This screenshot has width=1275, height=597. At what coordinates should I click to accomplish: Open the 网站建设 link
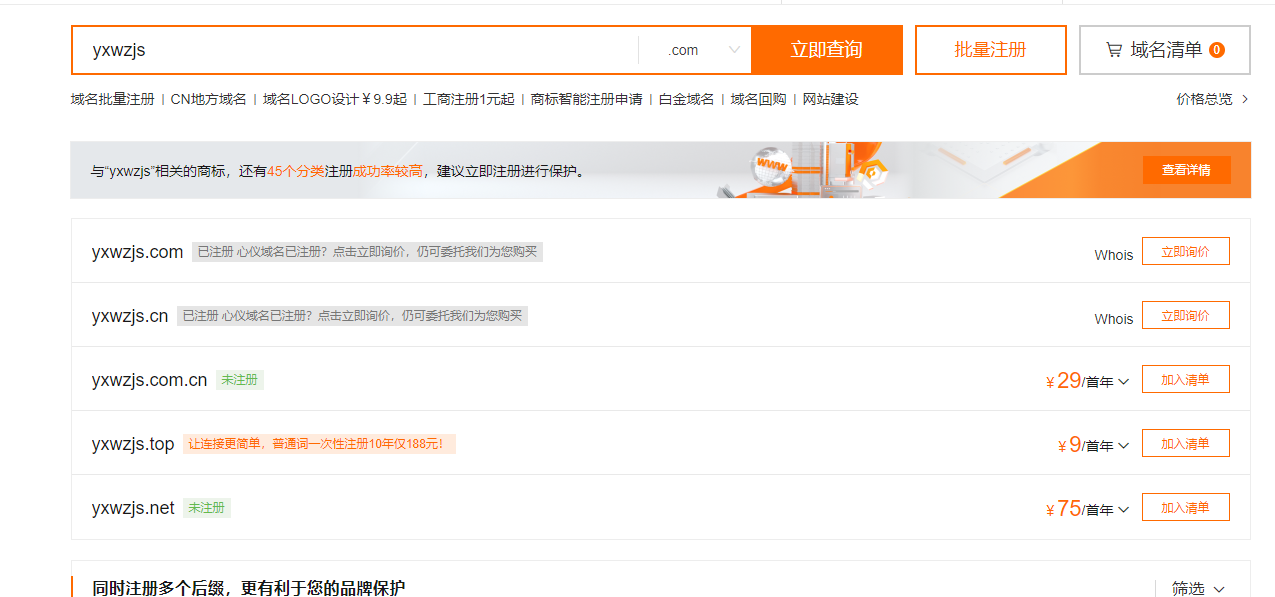tap(831, 99)
